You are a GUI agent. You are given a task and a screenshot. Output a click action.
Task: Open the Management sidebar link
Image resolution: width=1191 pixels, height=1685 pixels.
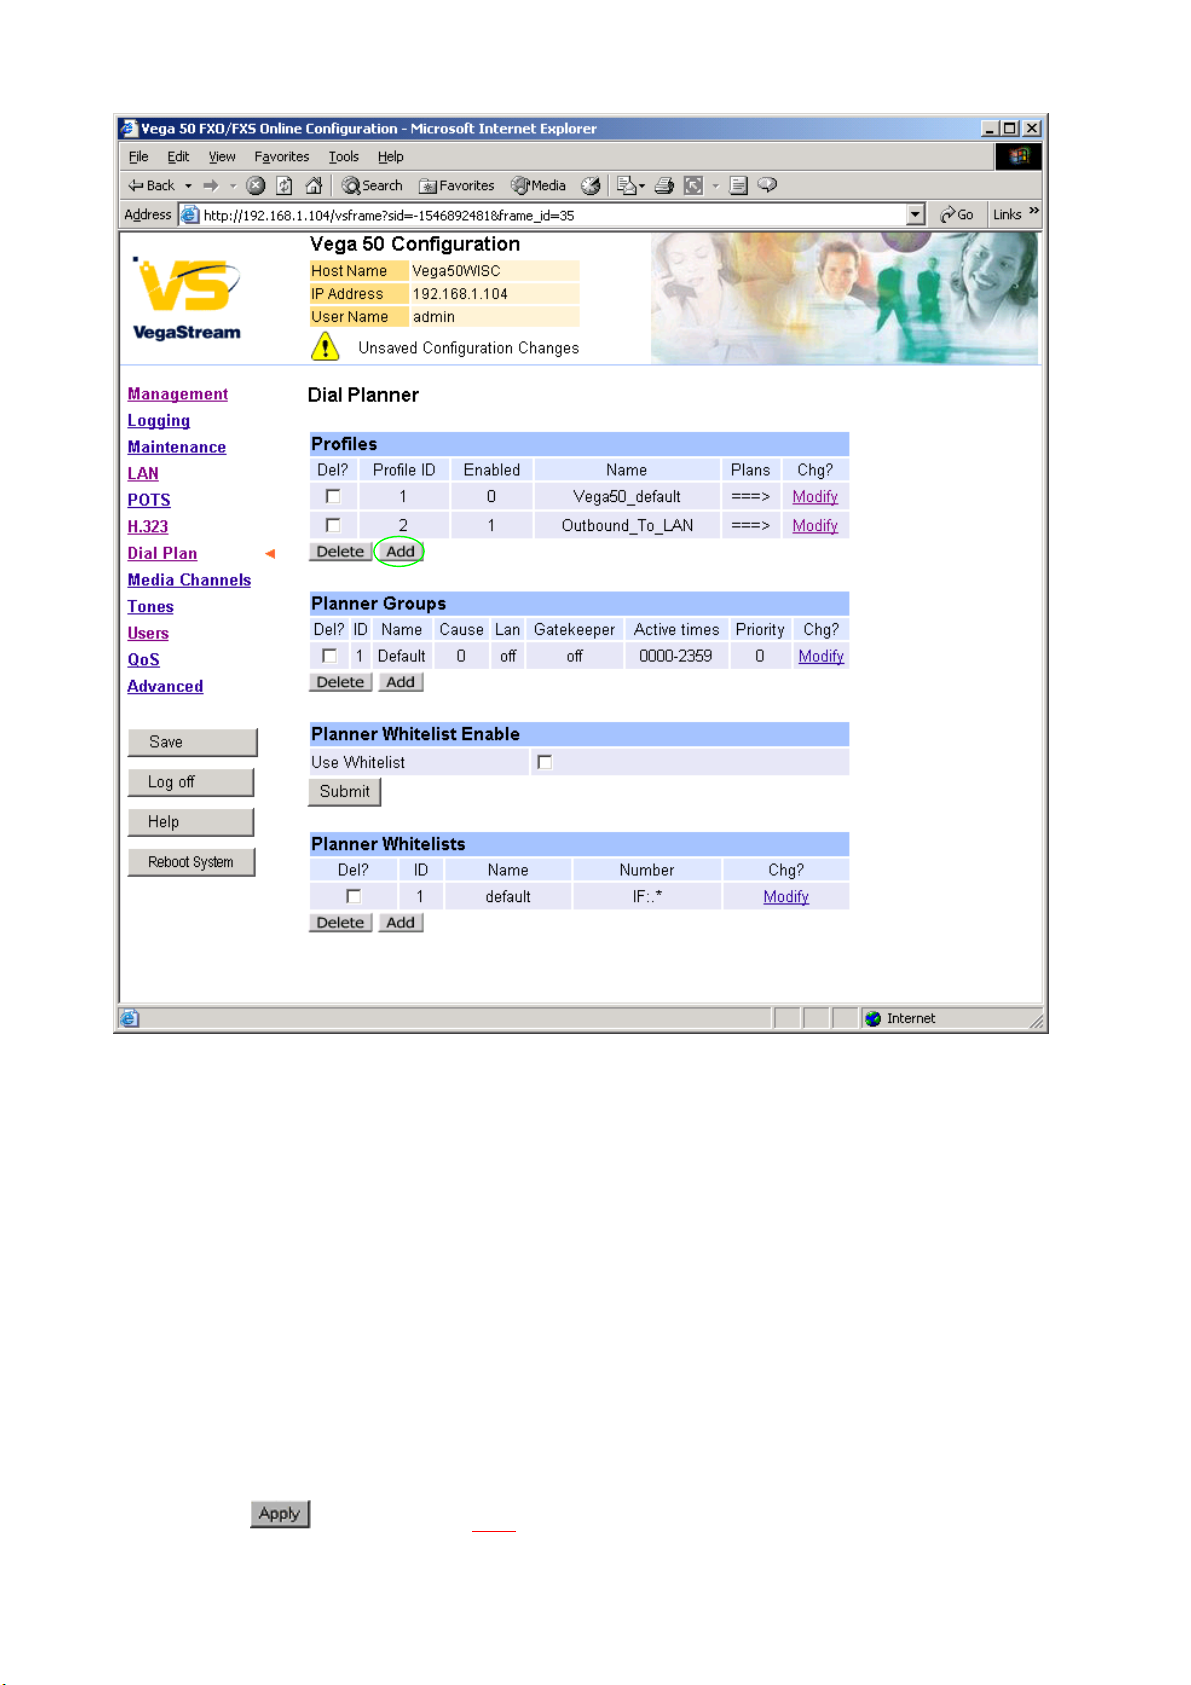click(178, 394)
